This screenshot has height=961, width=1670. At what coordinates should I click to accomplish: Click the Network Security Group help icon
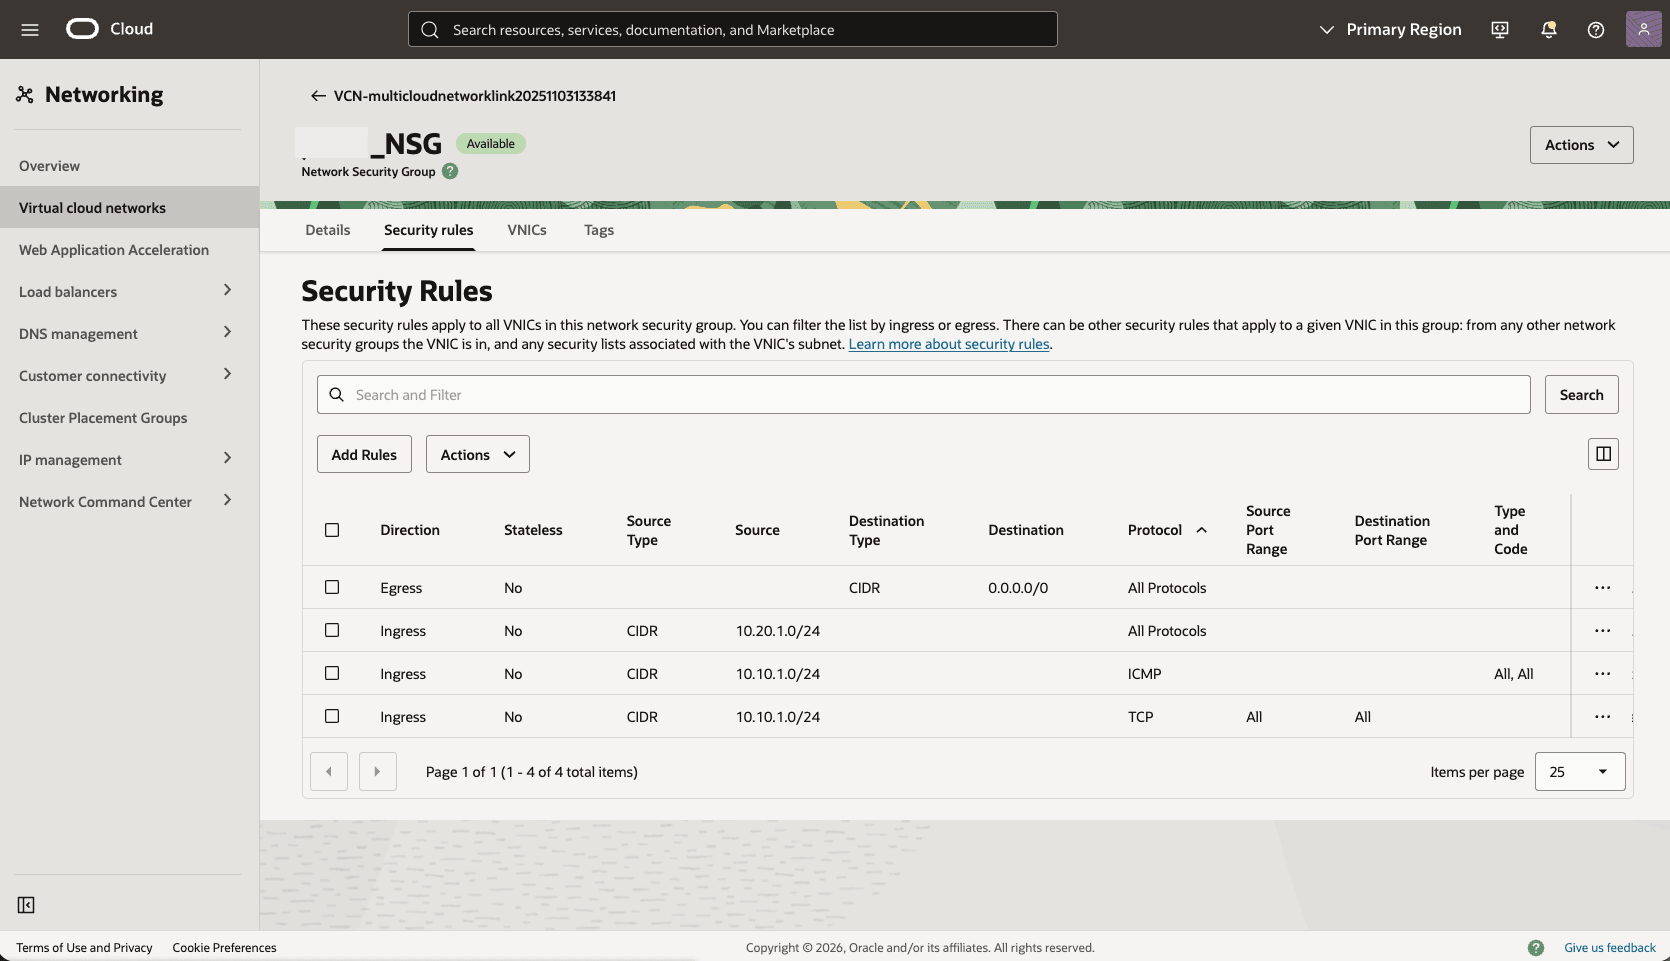click(x=450, y=171)
